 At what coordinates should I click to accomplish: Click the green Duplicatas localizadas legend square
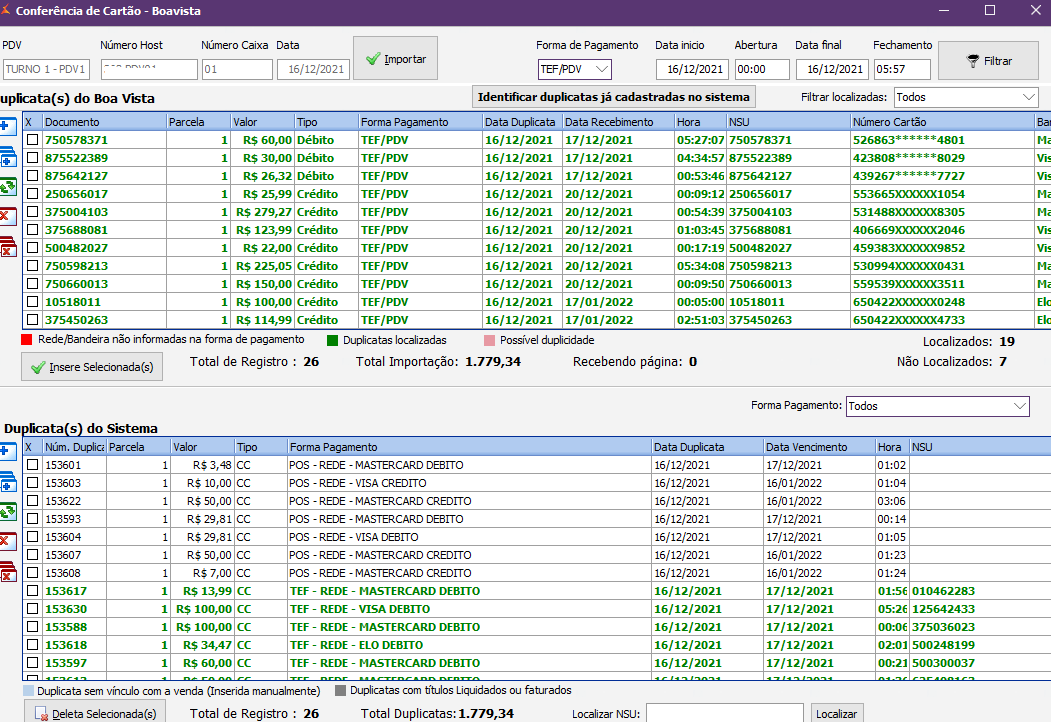point(334,340)
